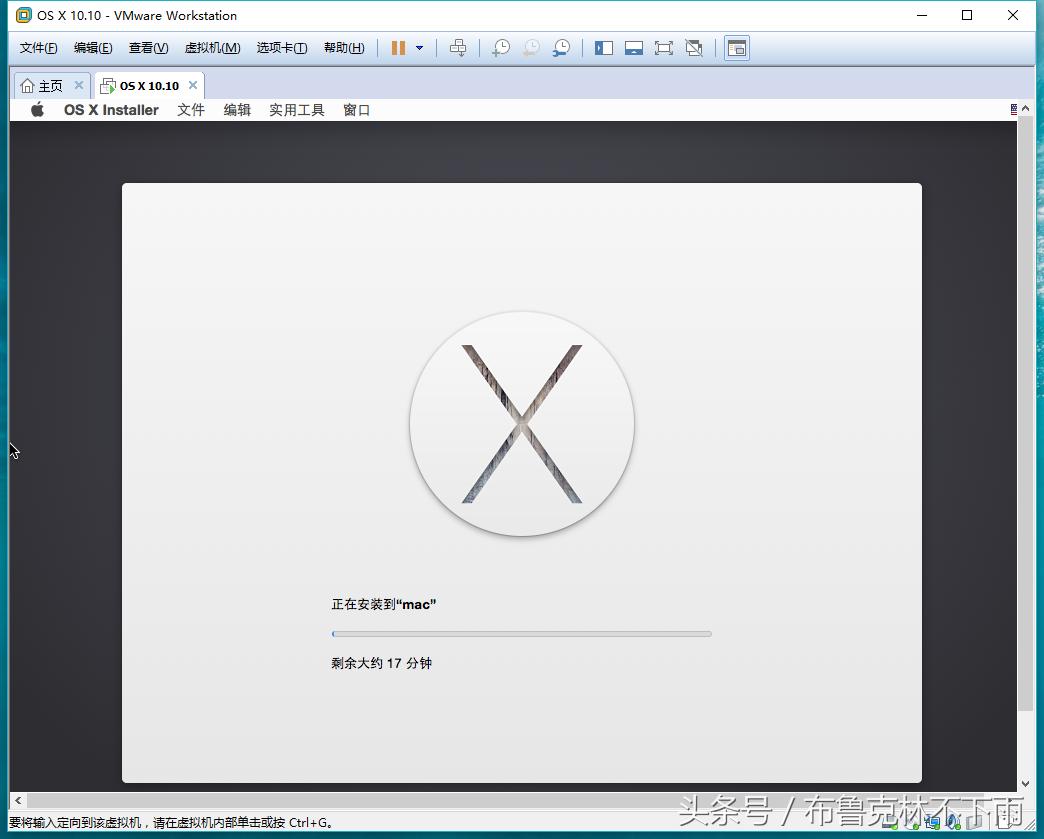This screenshot has height=839, width=1044.
Task: Close the 主页 tab
Action: pyautogui.click(x=79, y=85)
